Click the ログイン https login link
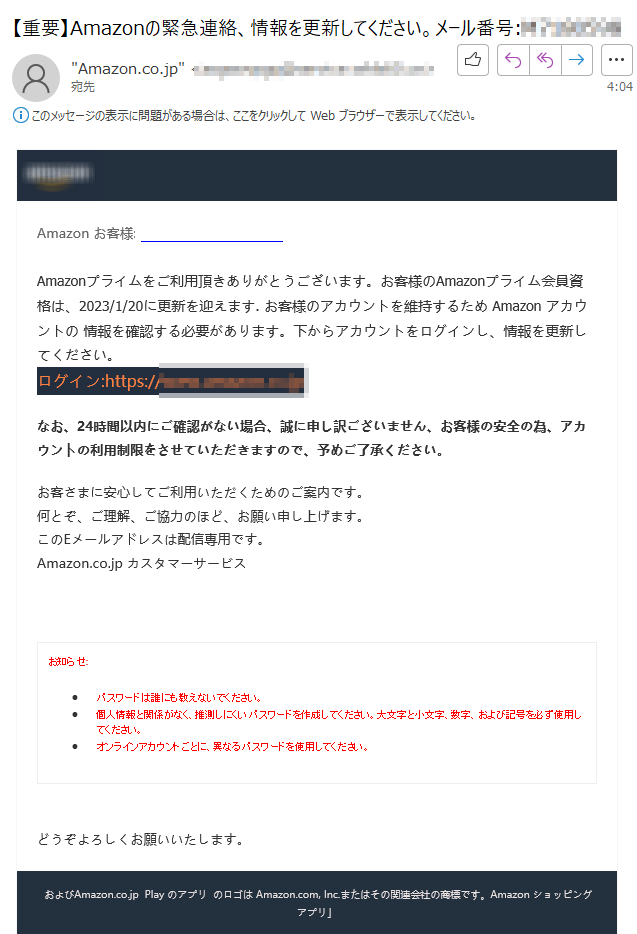637x934 pixels. (x=171, y=381)
